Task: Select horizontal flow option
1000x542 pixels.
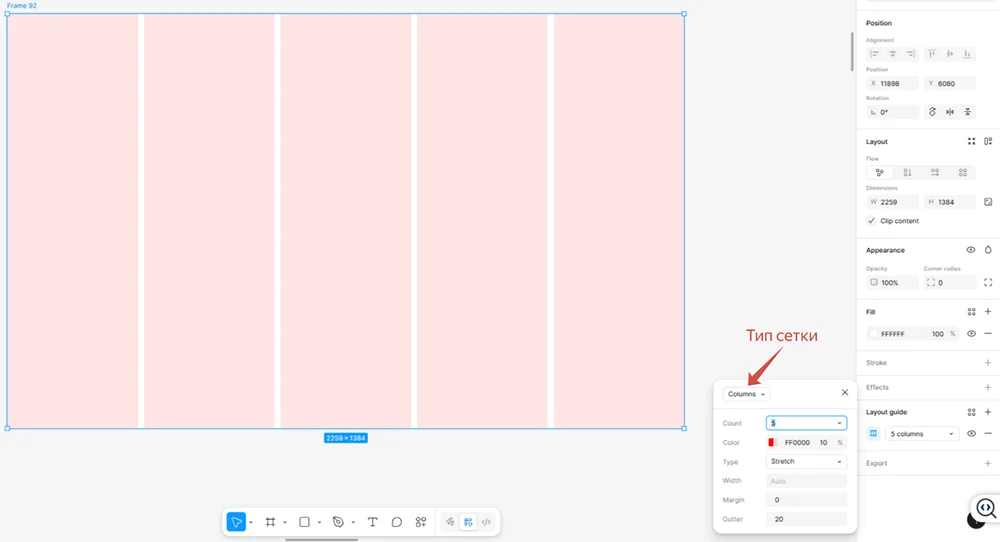Action: point(935,172)
